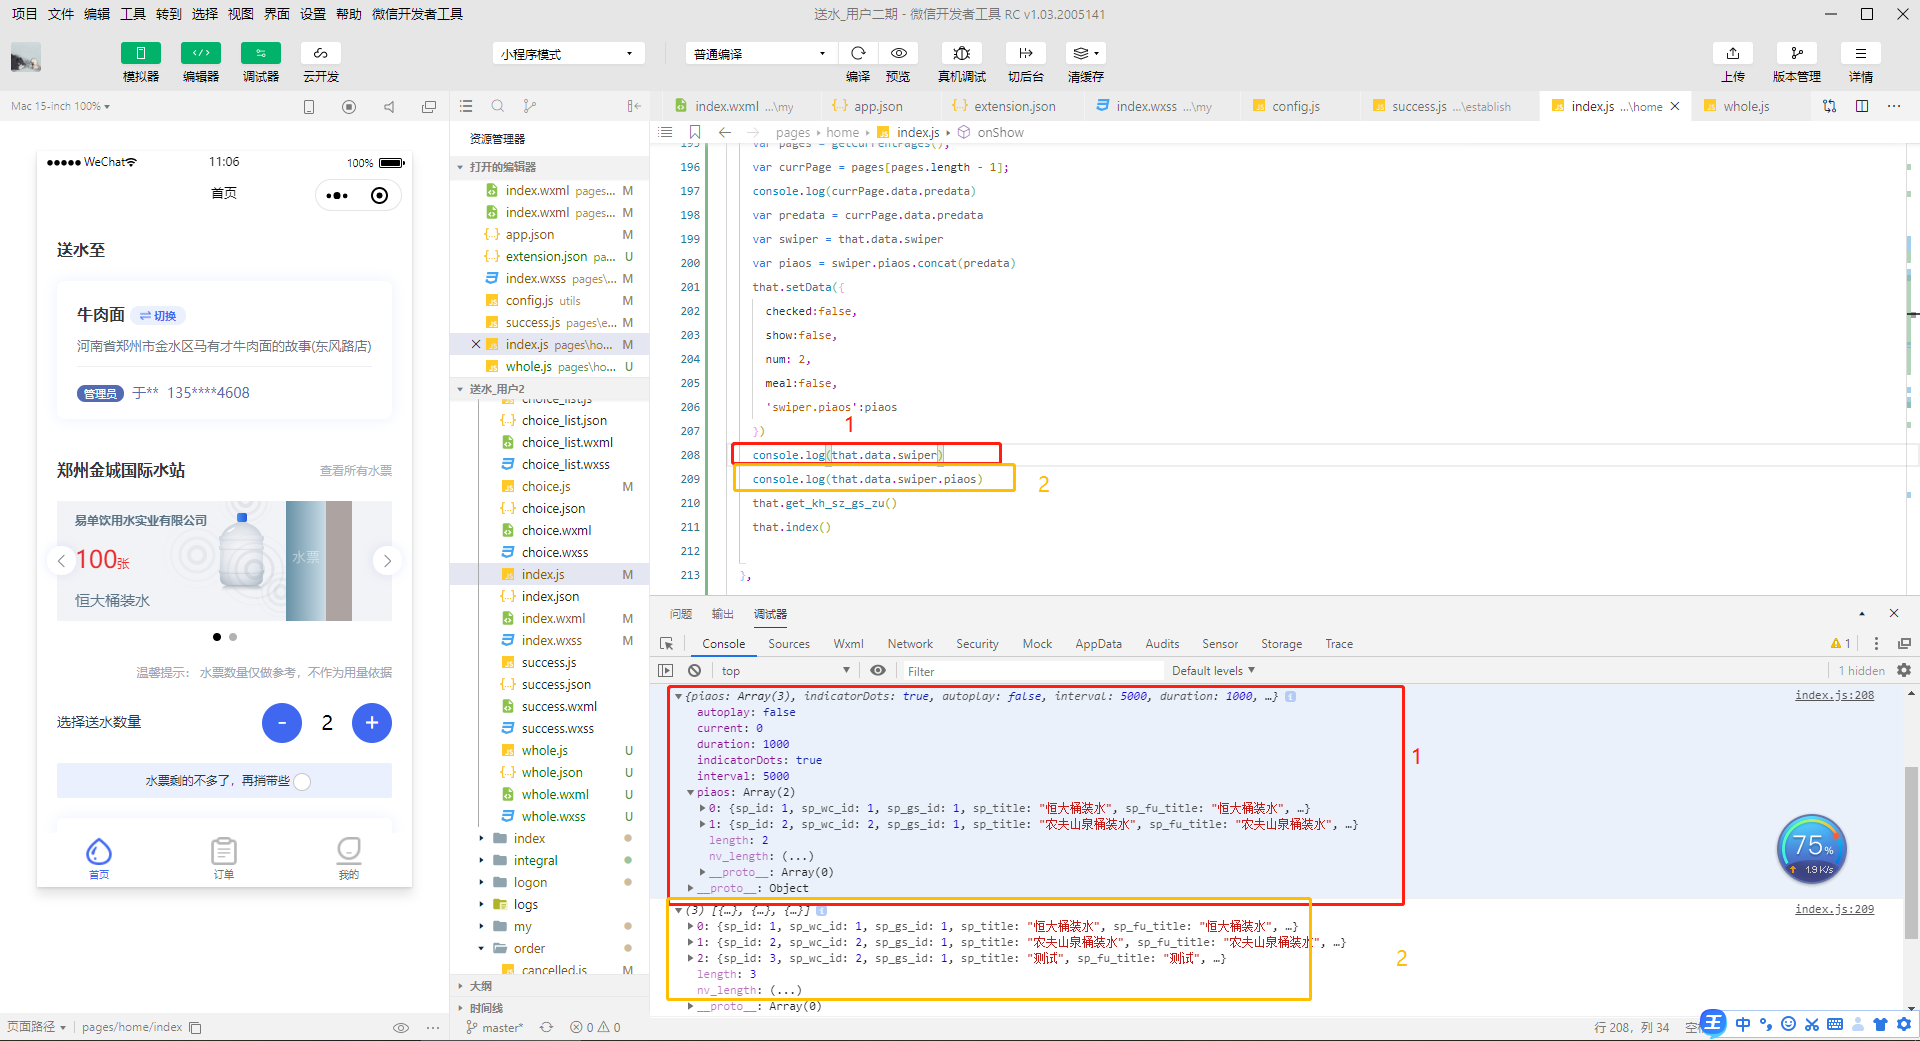Toggle the simulator panel button
Screen dimensions: 1920x1041
(x=141, y=53)
